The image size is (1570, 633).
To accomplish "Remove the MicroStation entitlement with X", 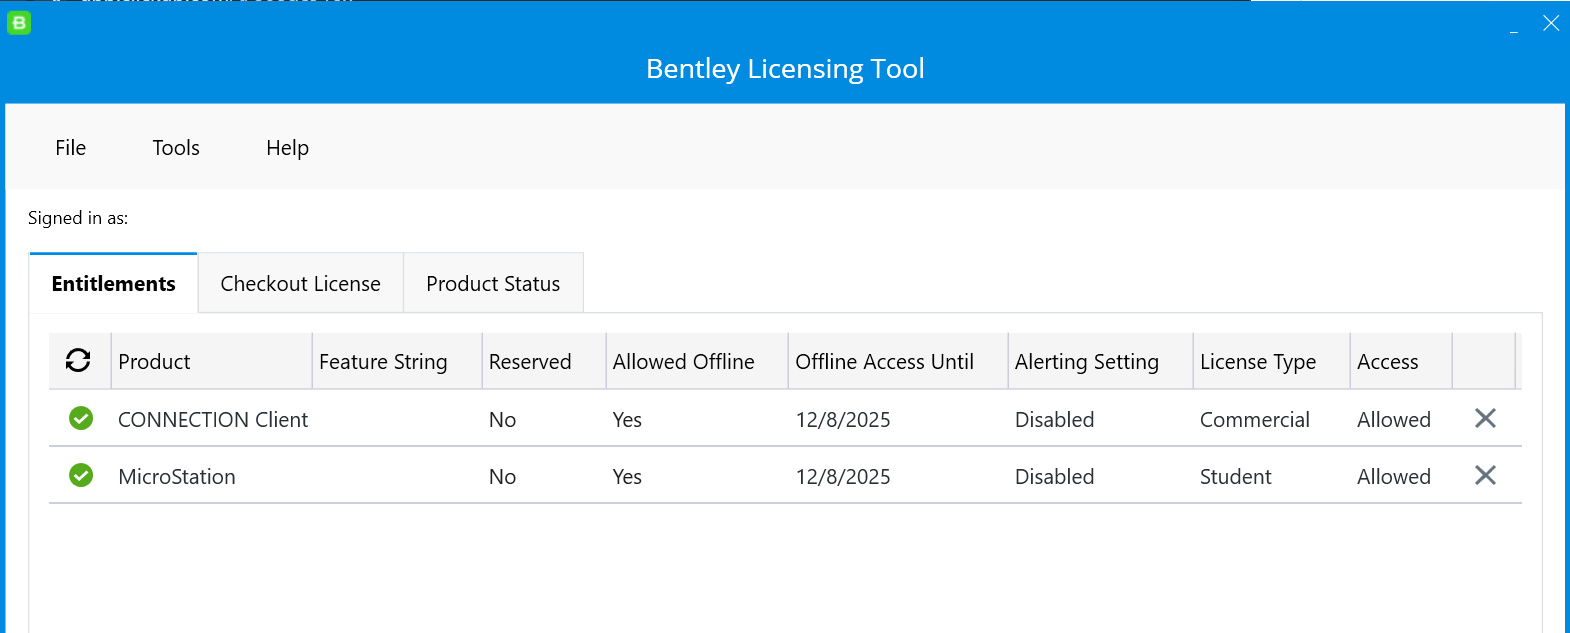I will tap(1485, 476).
